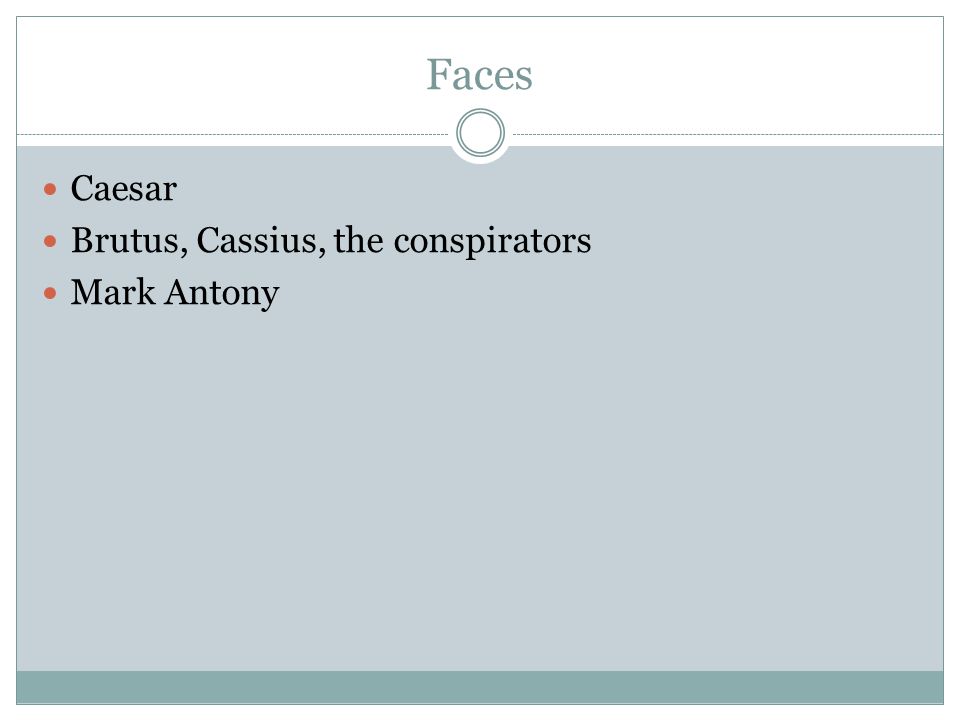Click the word 'Caesar' in the first bullet

pos(124,189)
